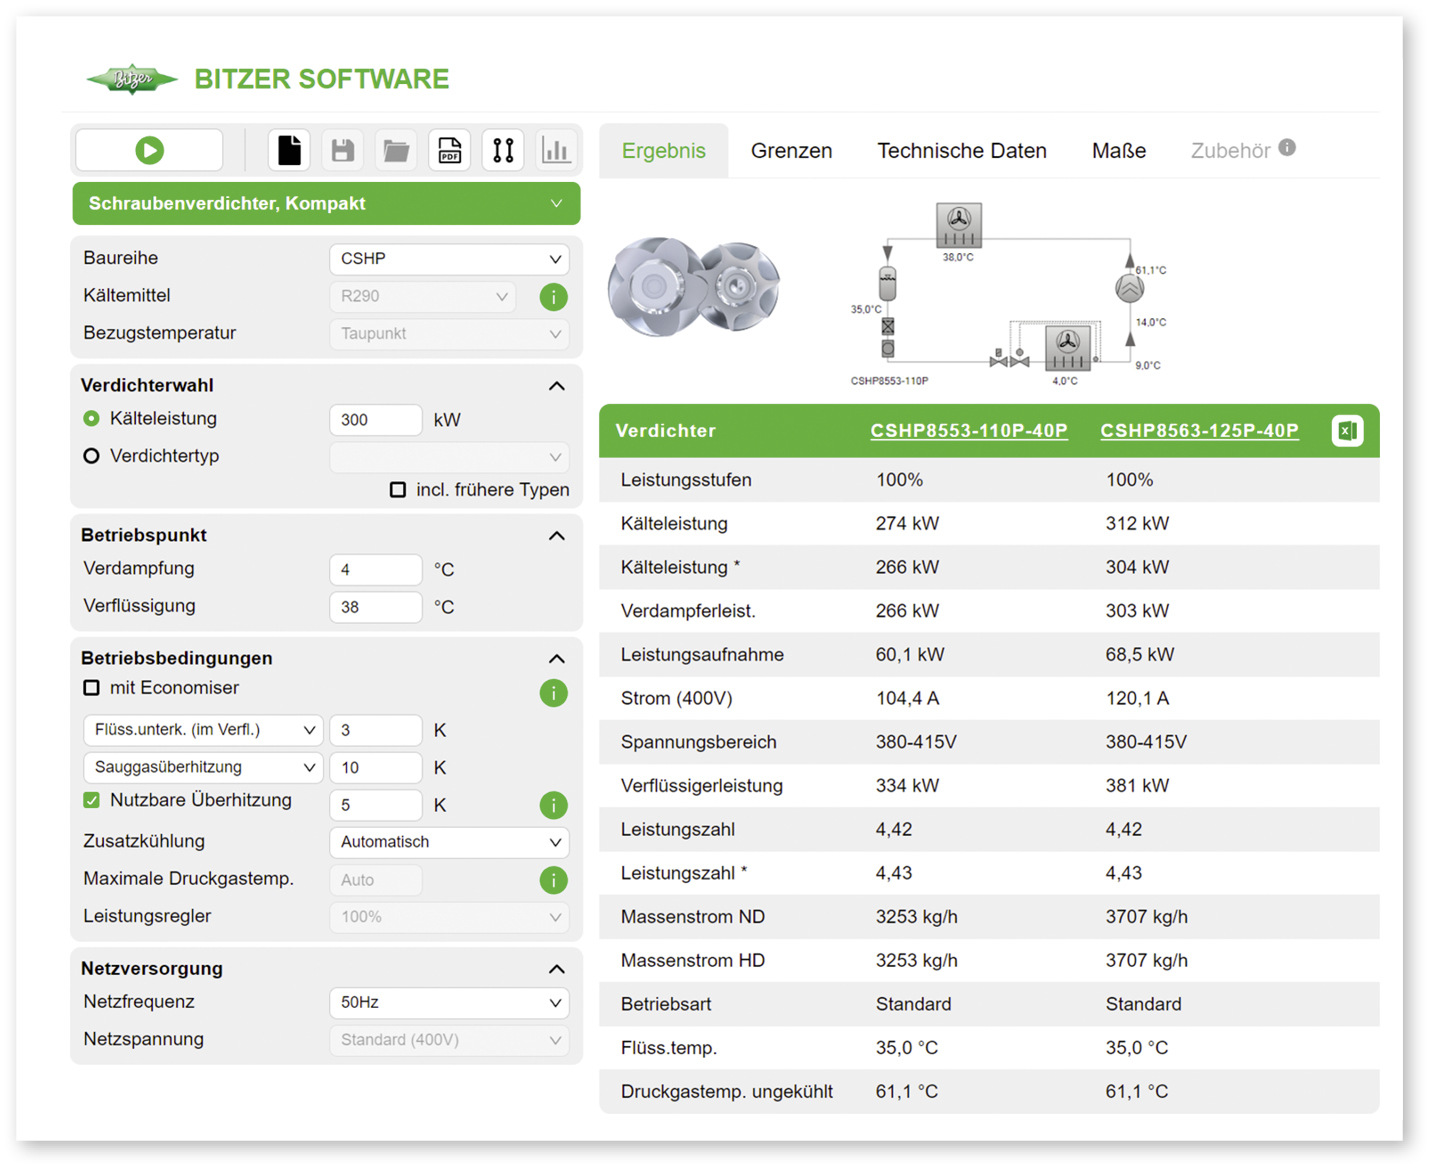Change Zusatzkühlung from Automatisch
The height and width of the screenshot is (1169, 1431).
[x=449, y=842]
